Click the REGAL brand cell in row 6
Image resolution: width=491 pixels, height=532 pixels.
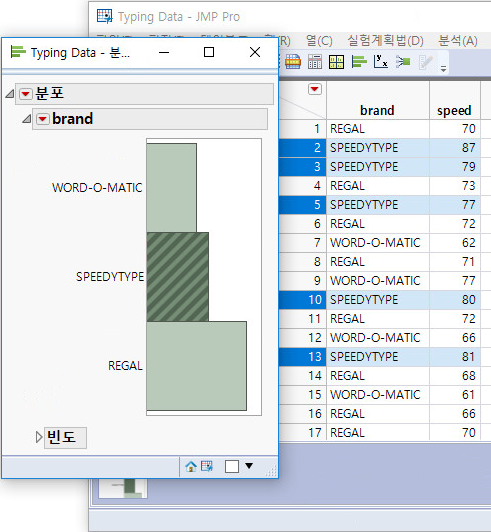pyautogui.click(x=378, y=224)
